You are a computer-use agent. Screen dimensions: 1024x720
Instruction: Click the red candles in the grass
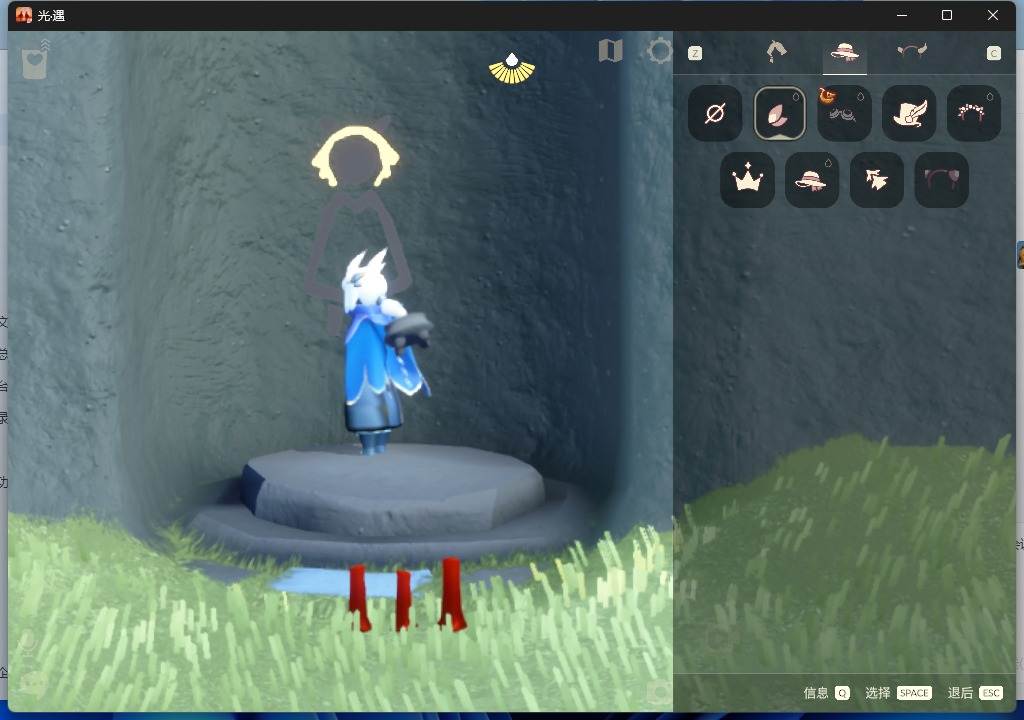408,596
